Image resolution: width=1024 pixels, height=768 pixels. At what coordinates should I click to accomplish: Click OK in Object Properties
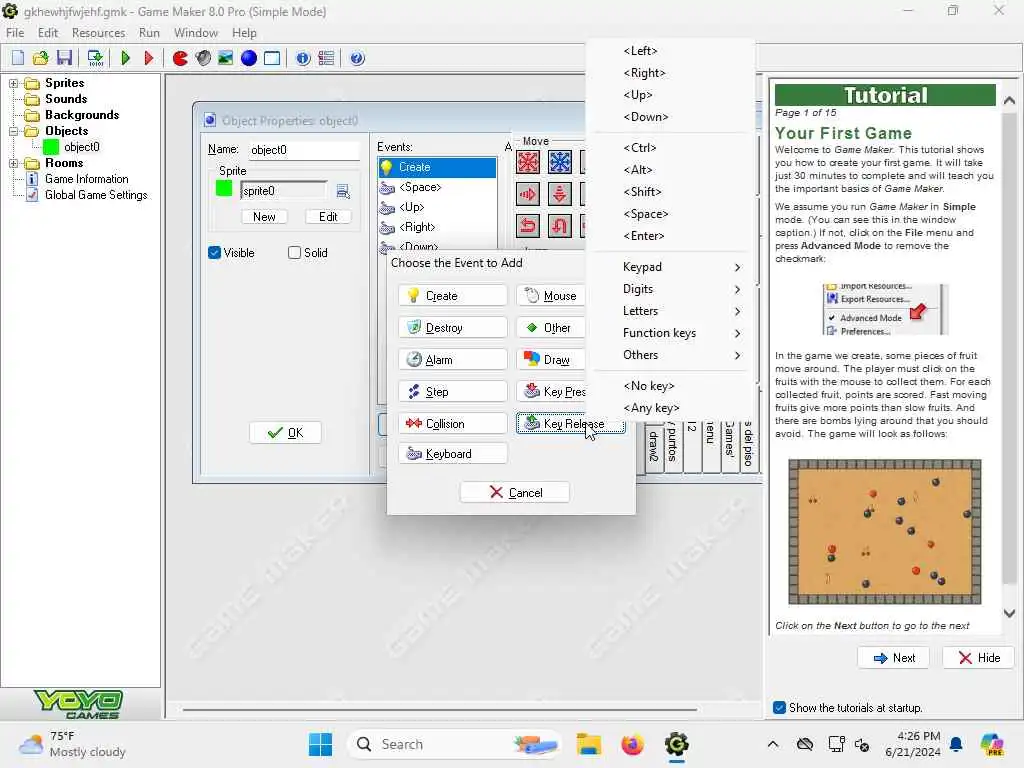(x=285, y=433)
